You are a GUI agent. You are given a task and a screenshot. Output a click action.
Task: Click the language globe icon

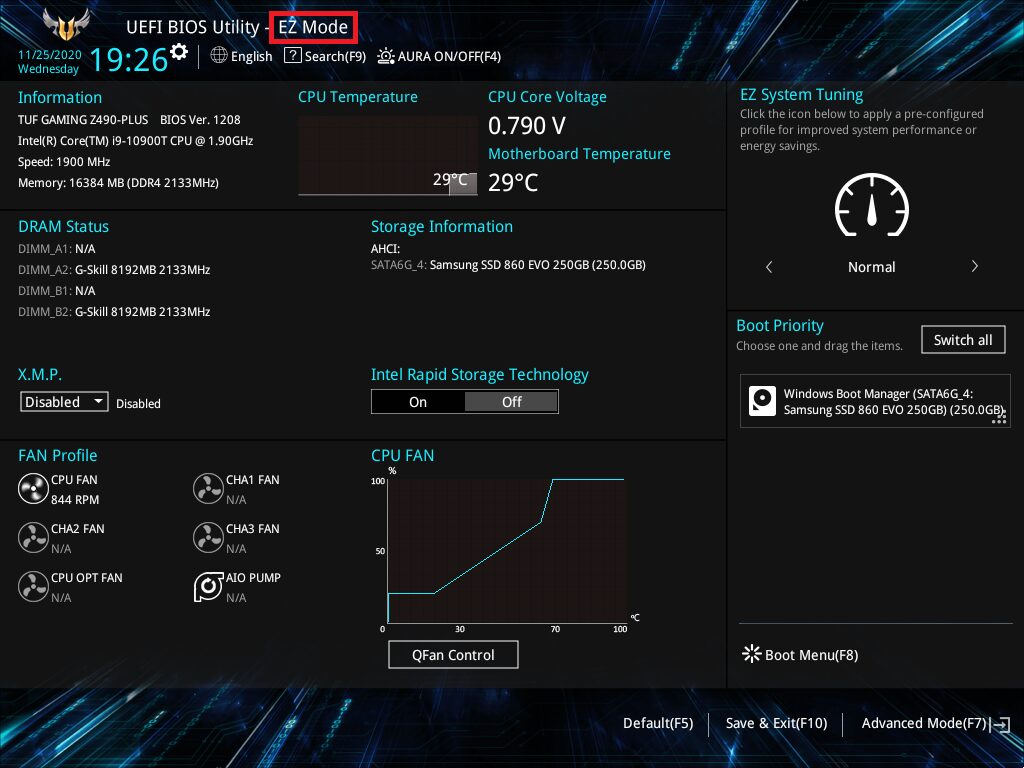pos(219,56)
